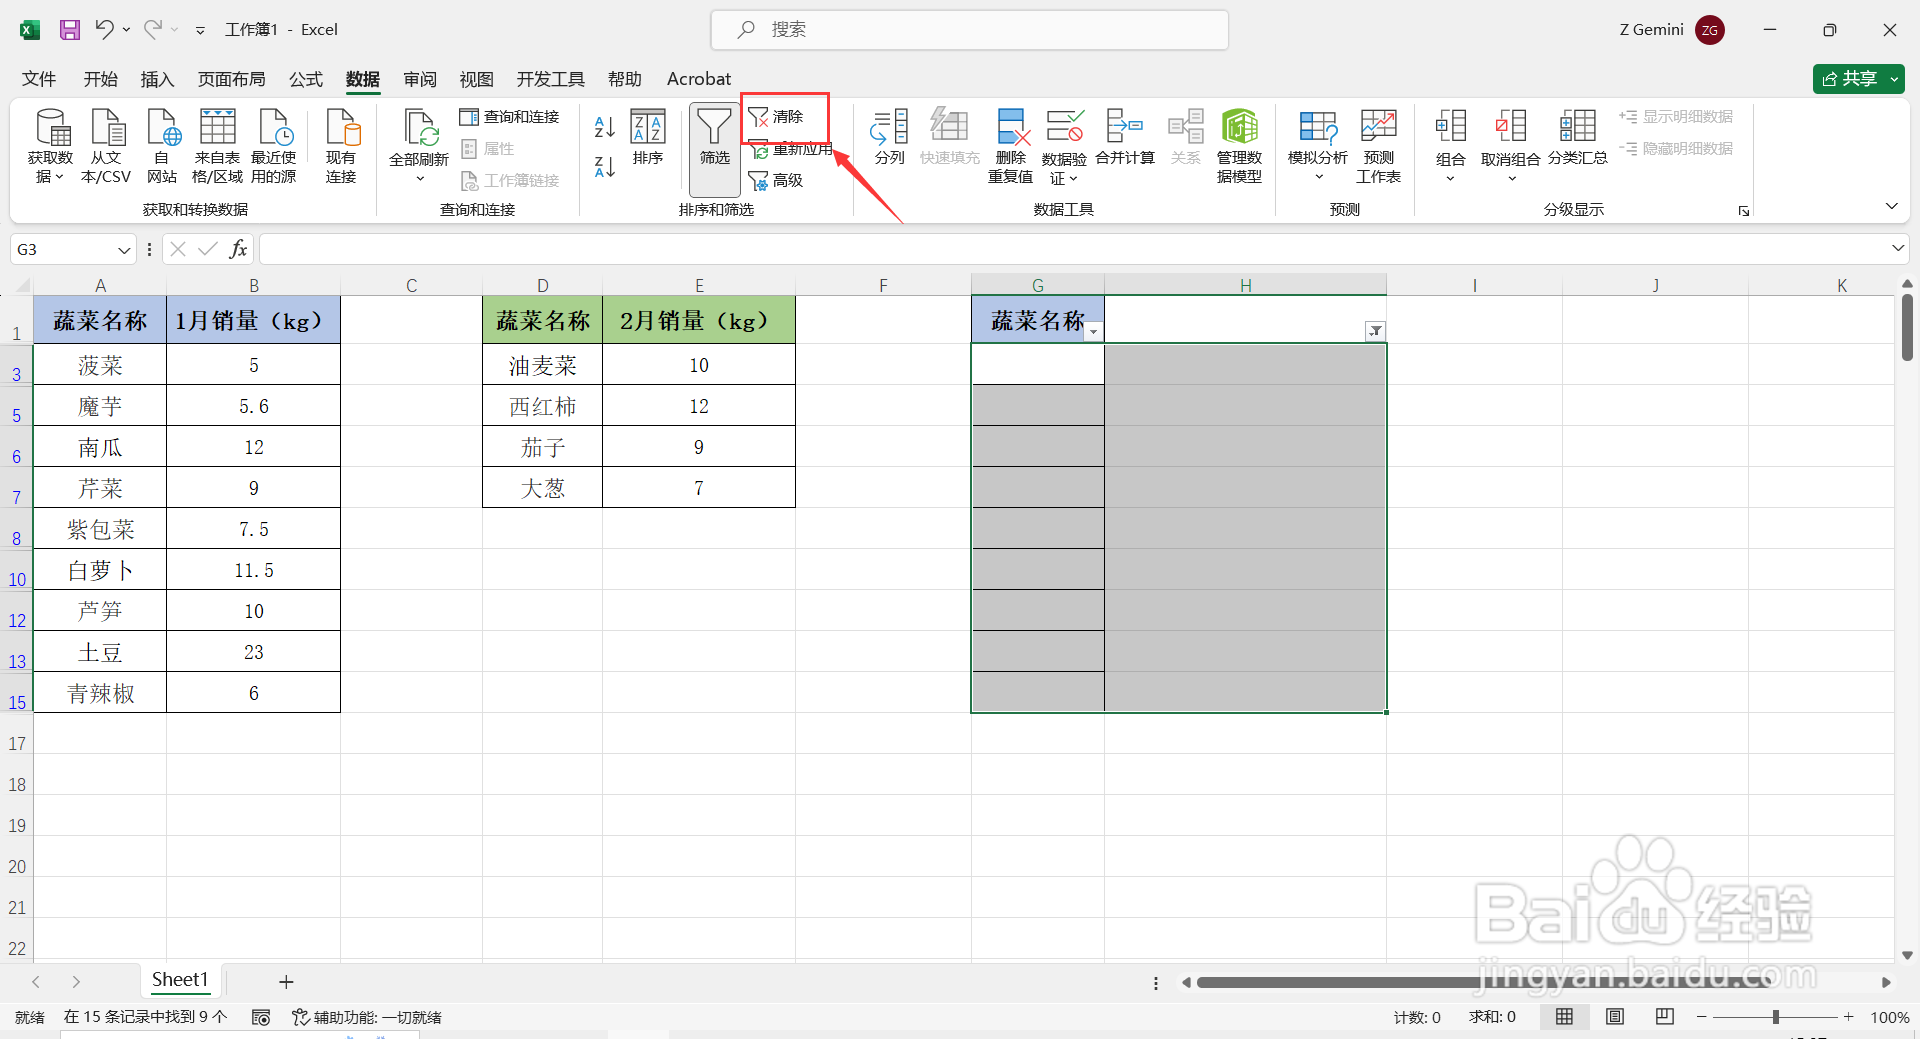Click the 分类汇总 (Subtotal) icon
The height and width of the screenshot is (1039, 1920).
pos(1577,143)
